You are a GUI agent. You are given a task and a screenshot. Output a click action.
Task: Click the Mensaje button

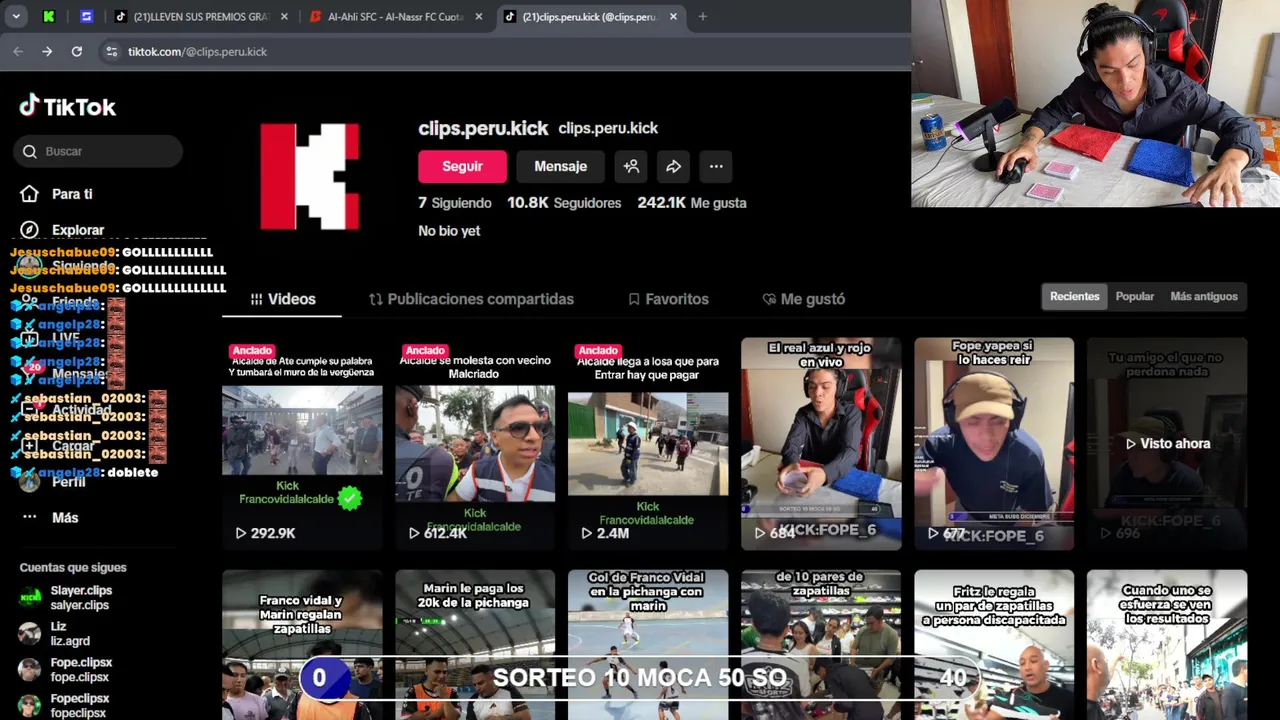click(560, 166)
